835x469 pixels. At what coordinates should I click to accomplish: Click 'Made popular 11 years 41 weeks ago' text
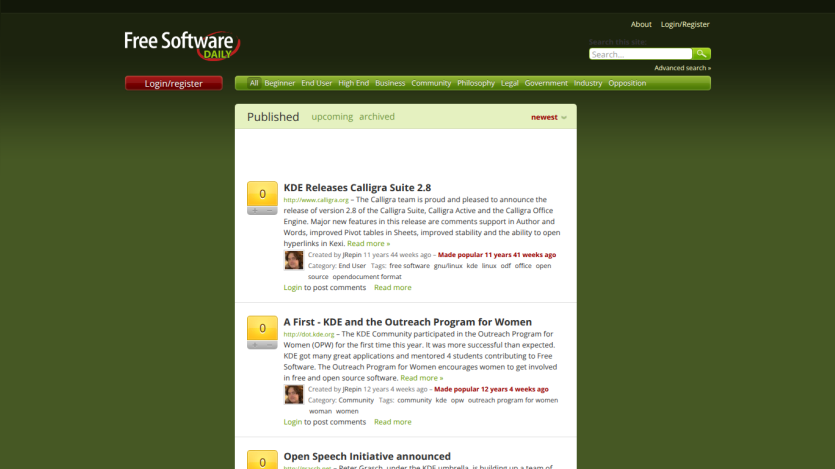[497, 255]
